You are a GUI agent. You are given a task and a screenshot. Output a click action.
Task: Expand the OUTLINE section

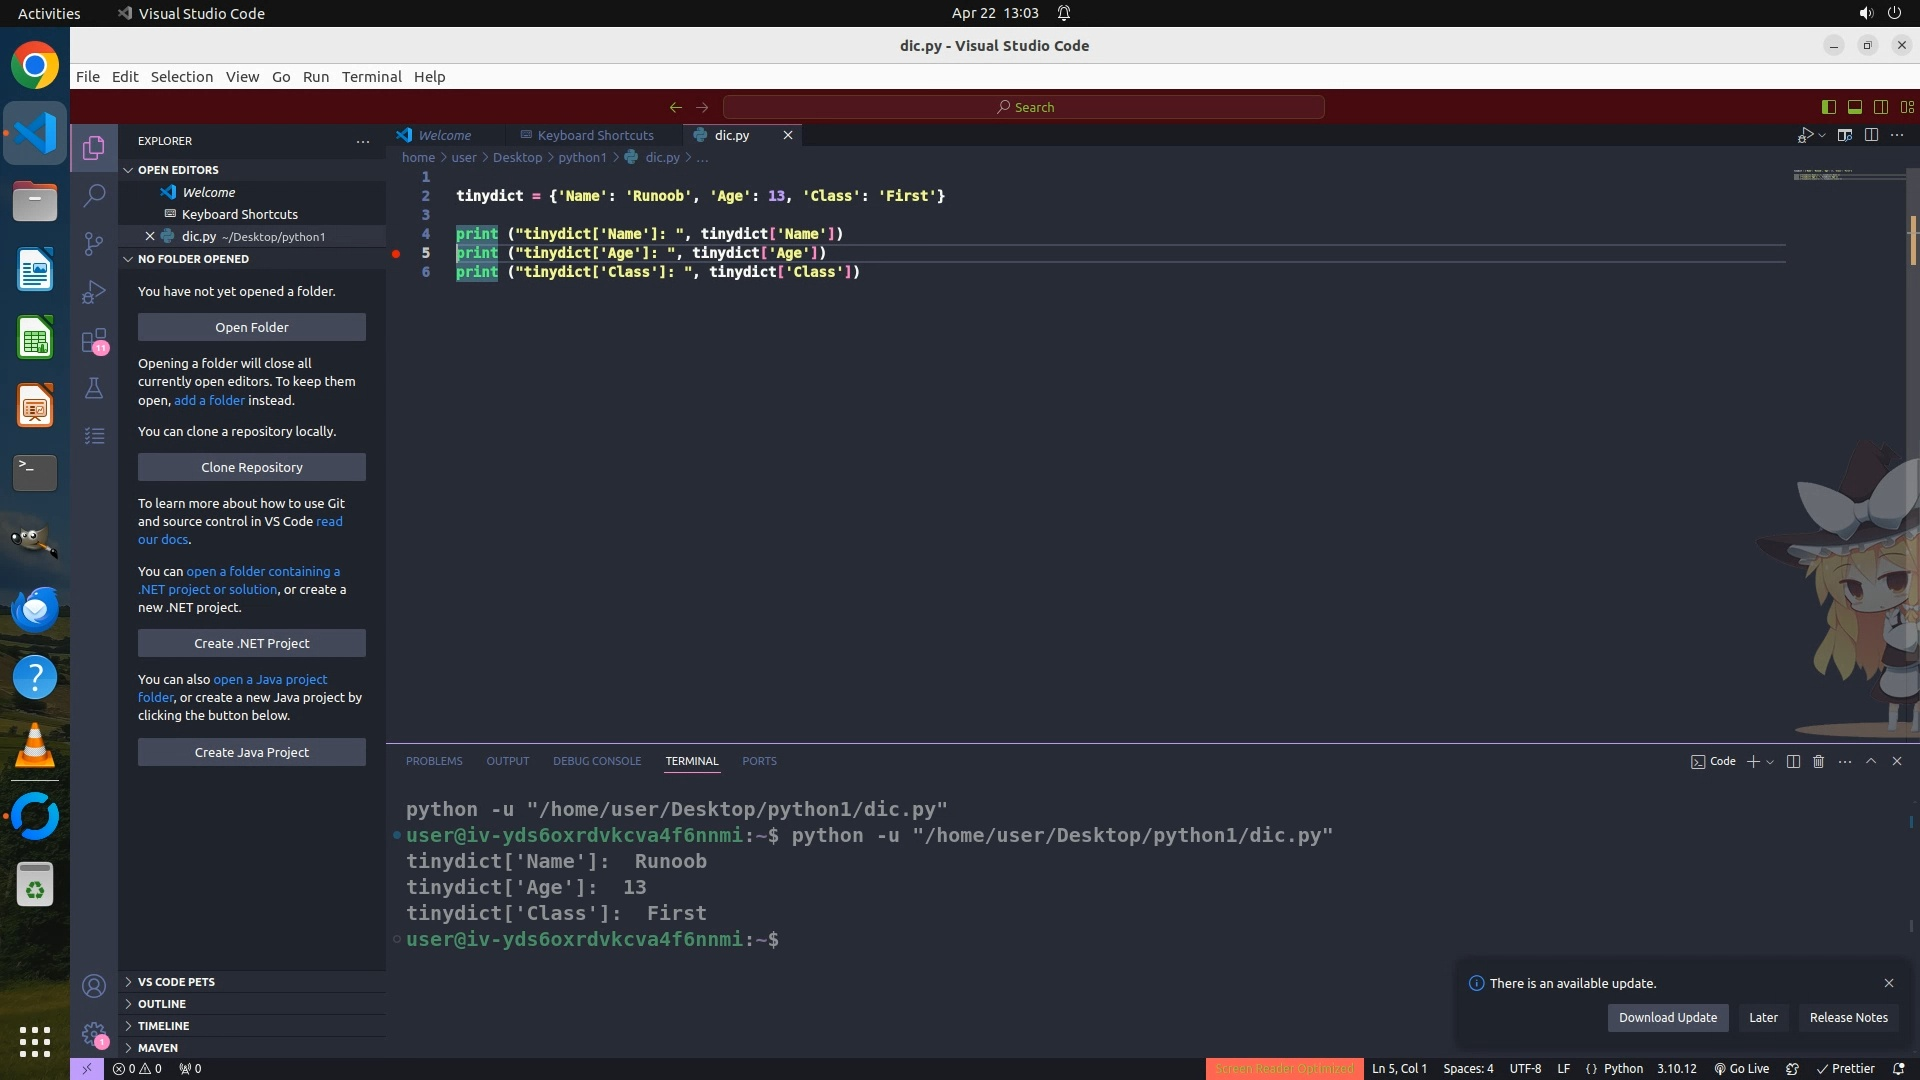point(162,1004)
